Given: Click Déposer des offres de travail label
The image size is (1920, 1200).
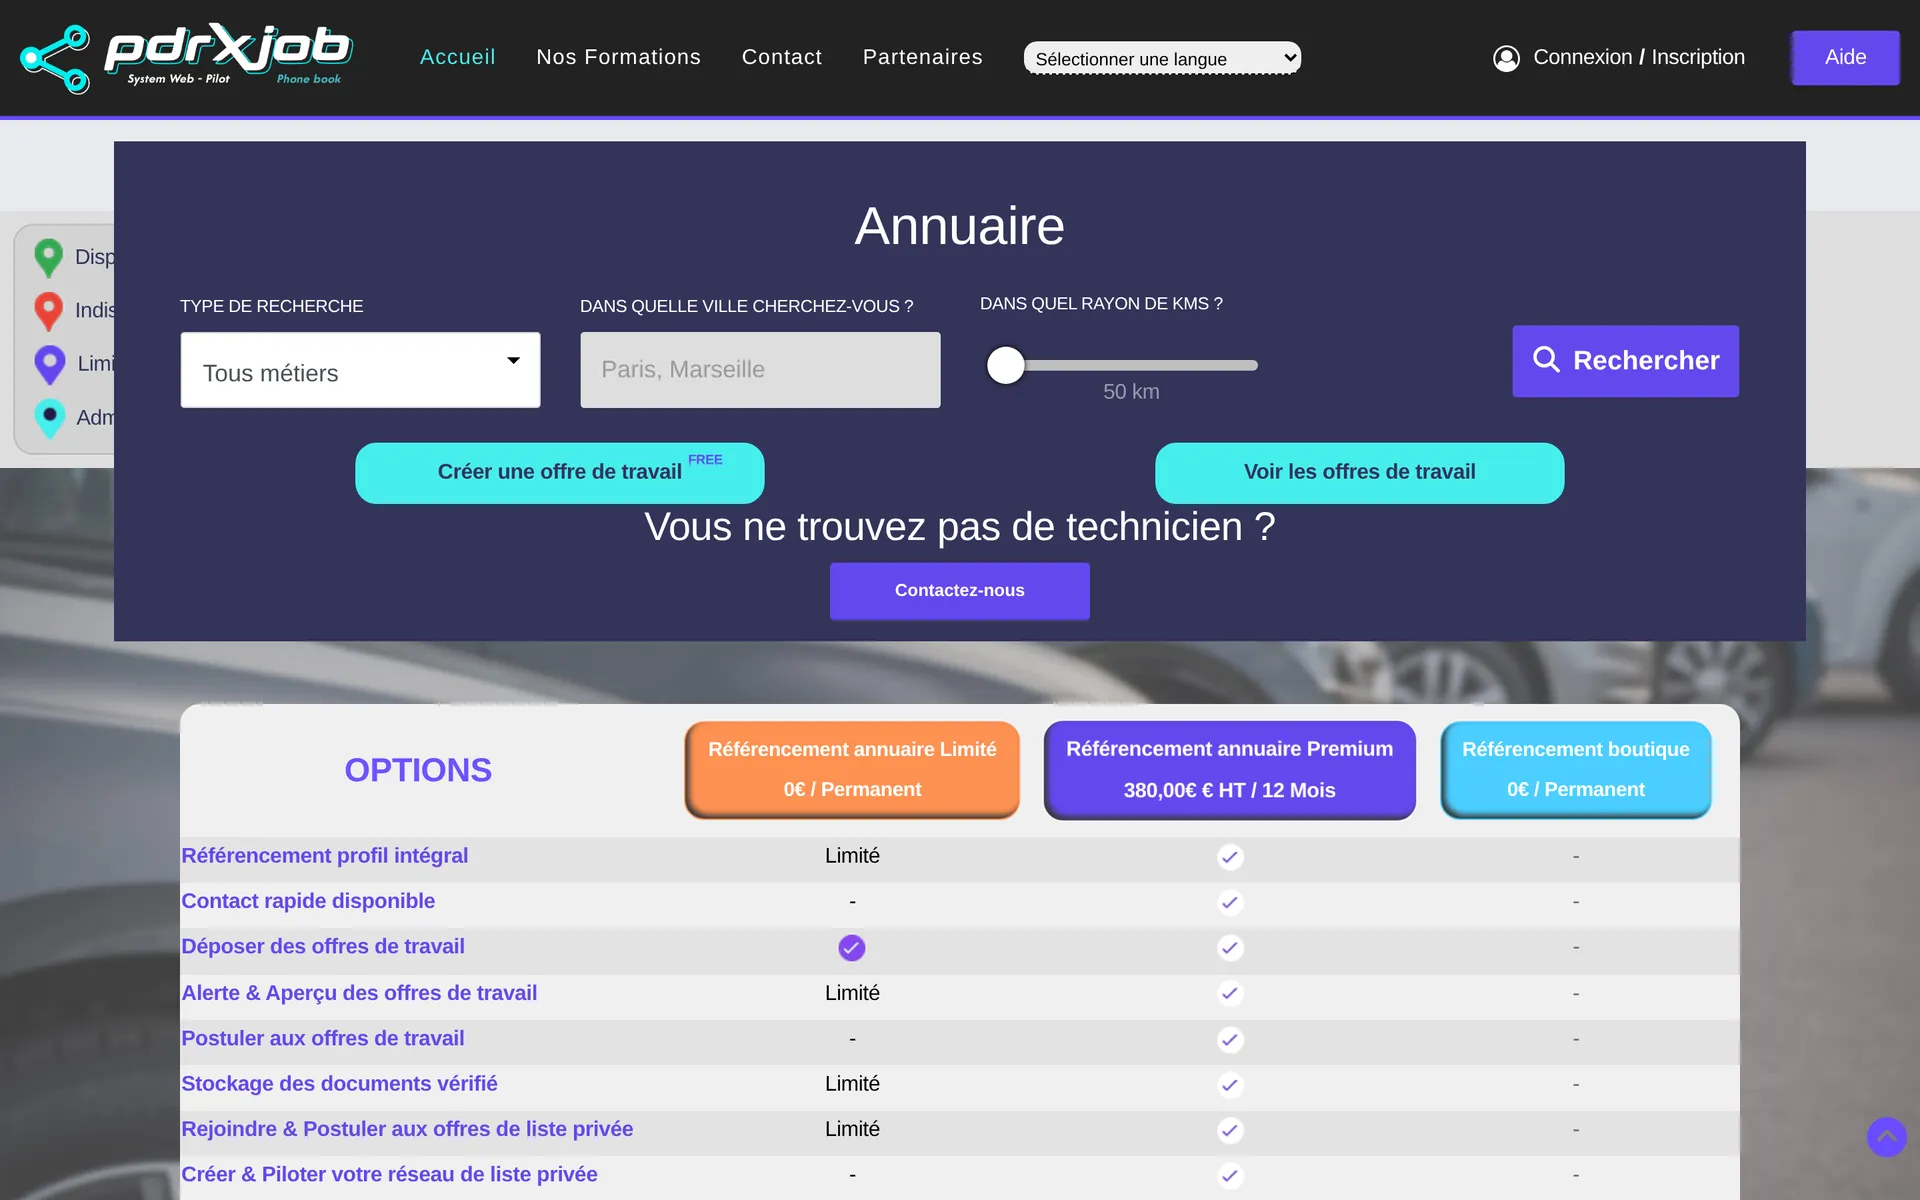Looking at the screenshot, I should [322, 947].
